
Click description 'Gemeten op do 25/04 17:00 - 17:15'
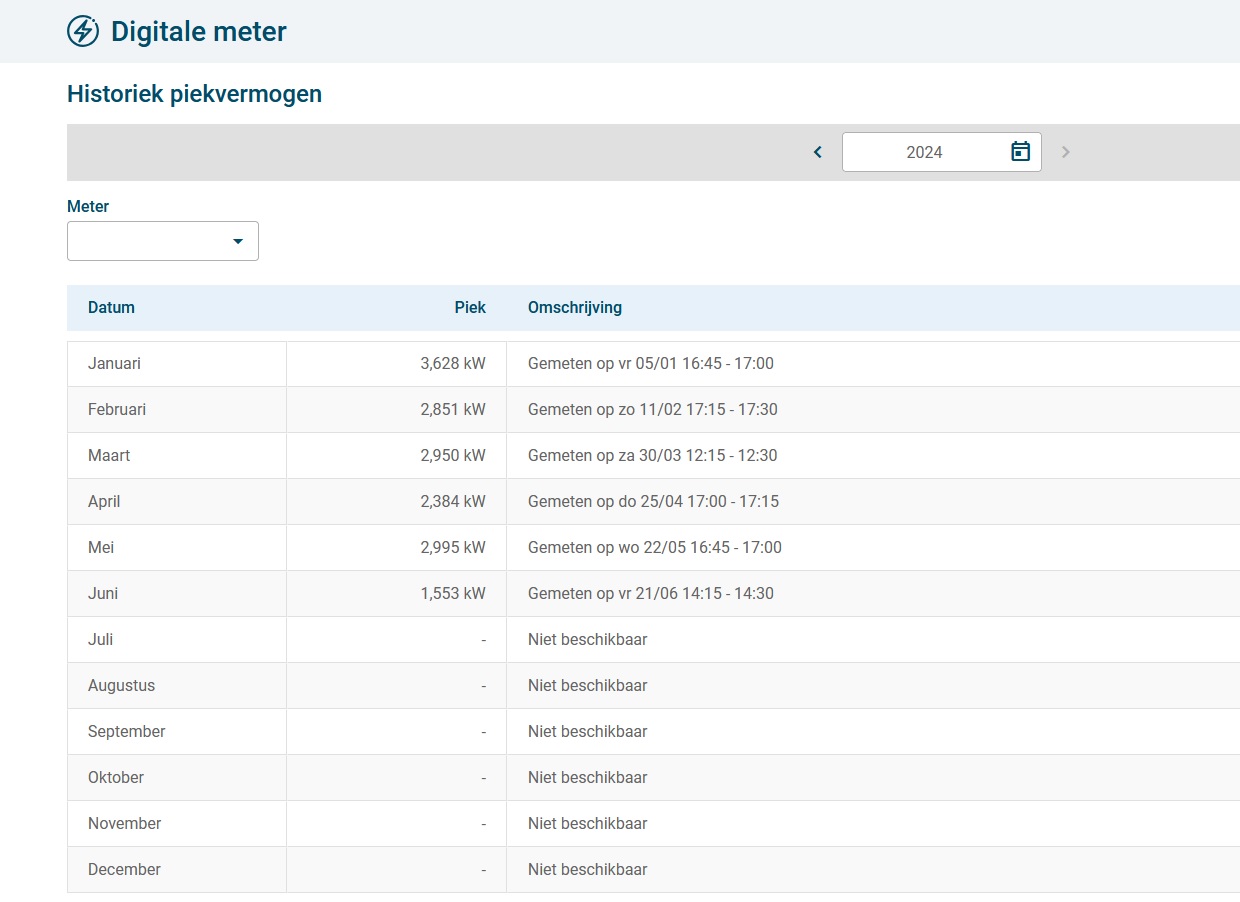[654, 502]
